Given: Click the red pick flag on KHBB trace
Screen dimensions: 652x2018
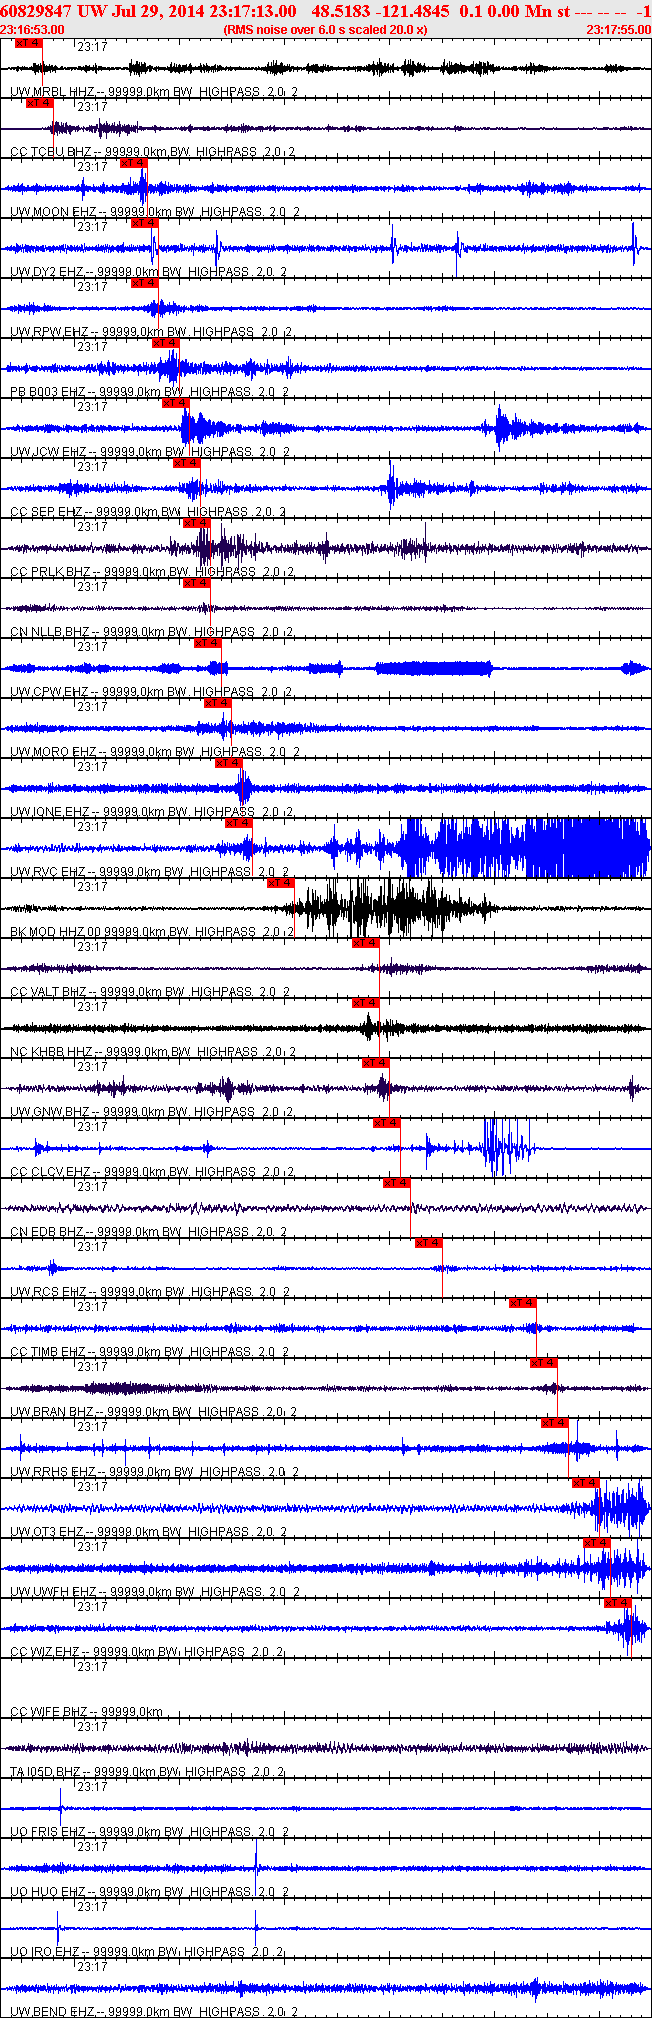Looking at the screenshot, I should tap(365, 1003).
